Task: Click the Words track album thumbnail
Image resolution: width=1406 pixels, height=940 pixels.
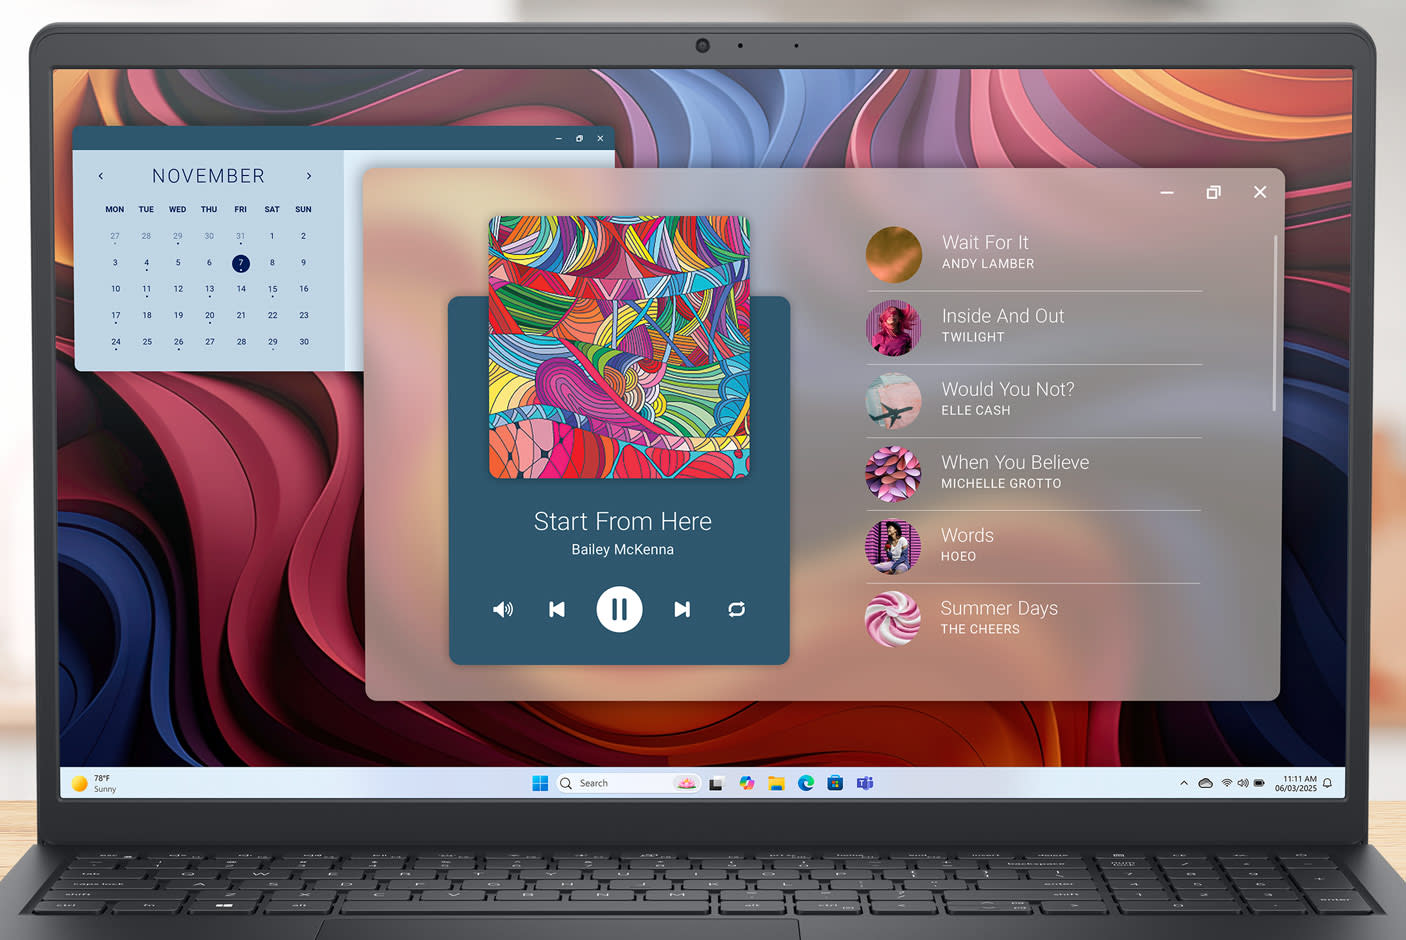Action: [x=893, y=547]
